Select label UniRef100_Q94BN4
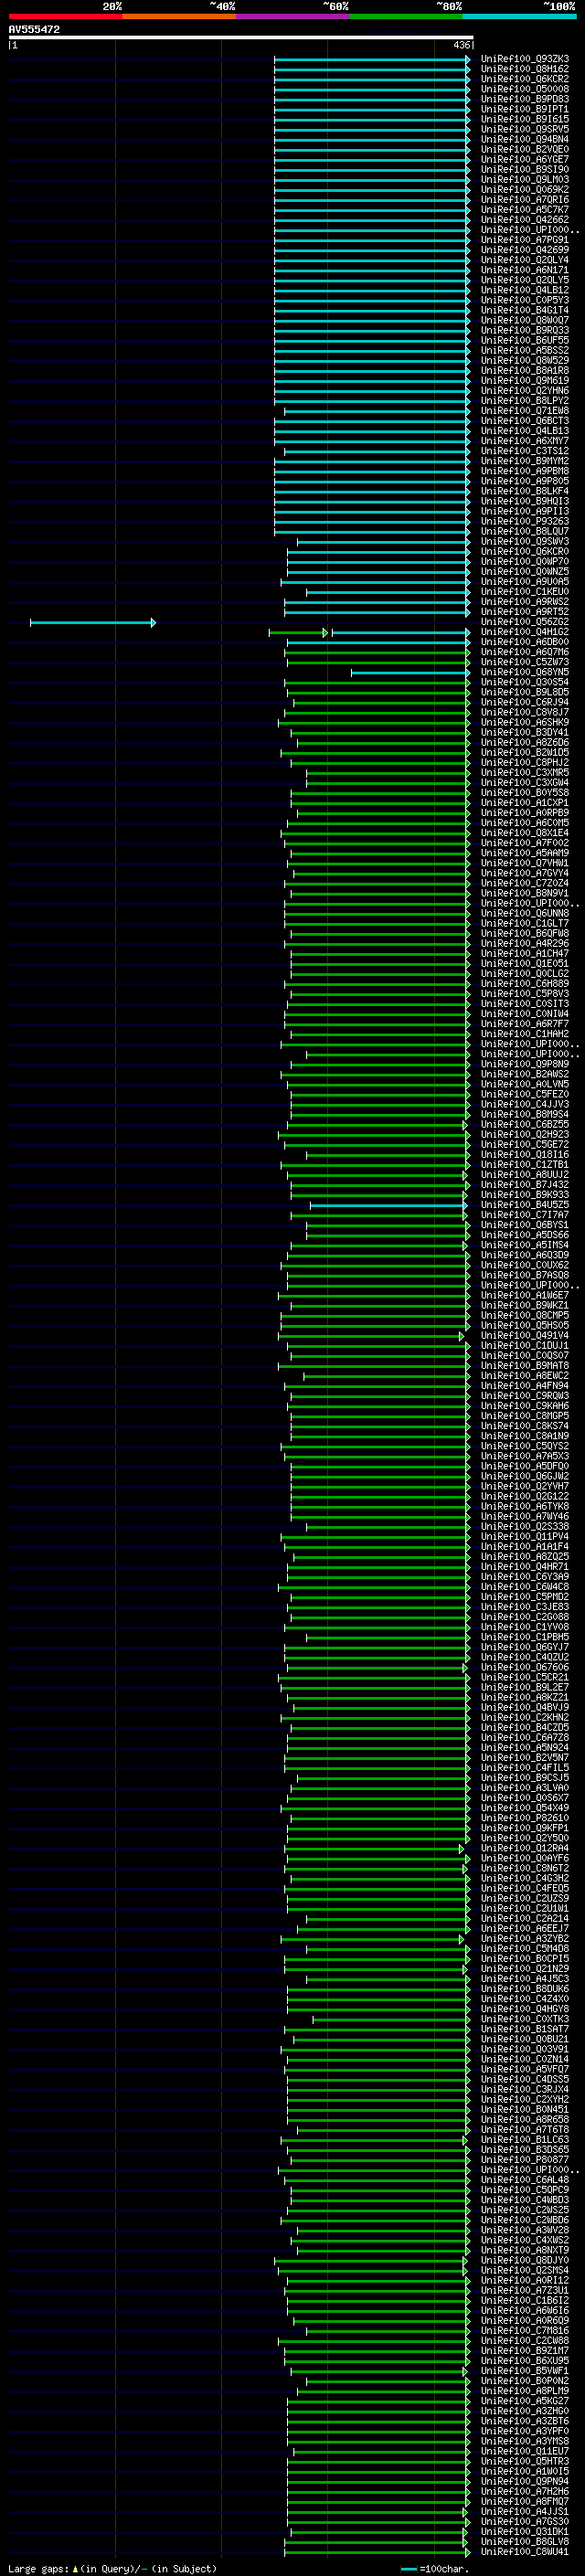This screenshot has height=2576, width=585. coord(524,139)
